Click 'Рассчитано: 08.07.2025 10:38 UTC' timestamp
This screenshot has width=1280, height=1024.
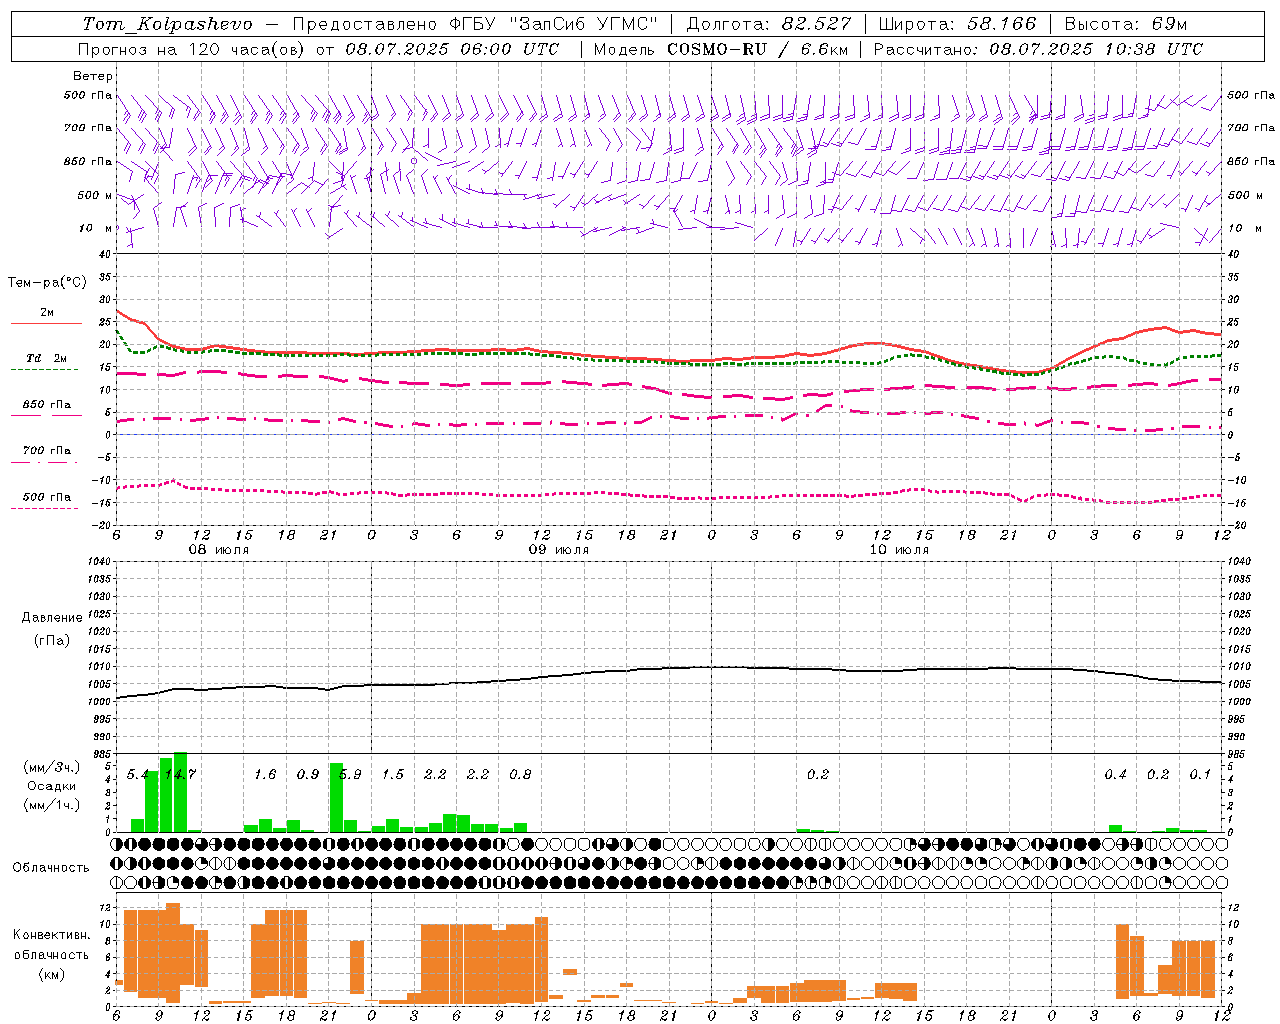click(1038, 49)
